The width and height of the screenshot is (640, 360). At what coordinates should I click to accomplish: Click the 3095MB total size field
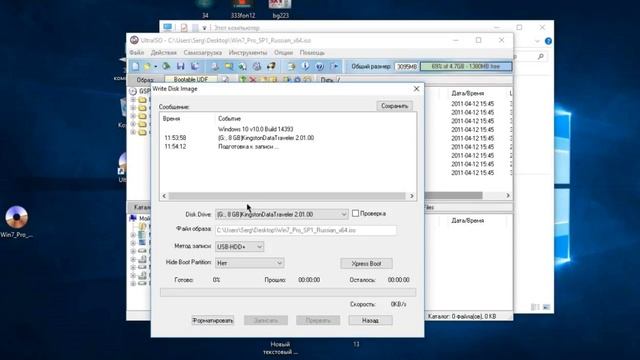click(407, 67)
